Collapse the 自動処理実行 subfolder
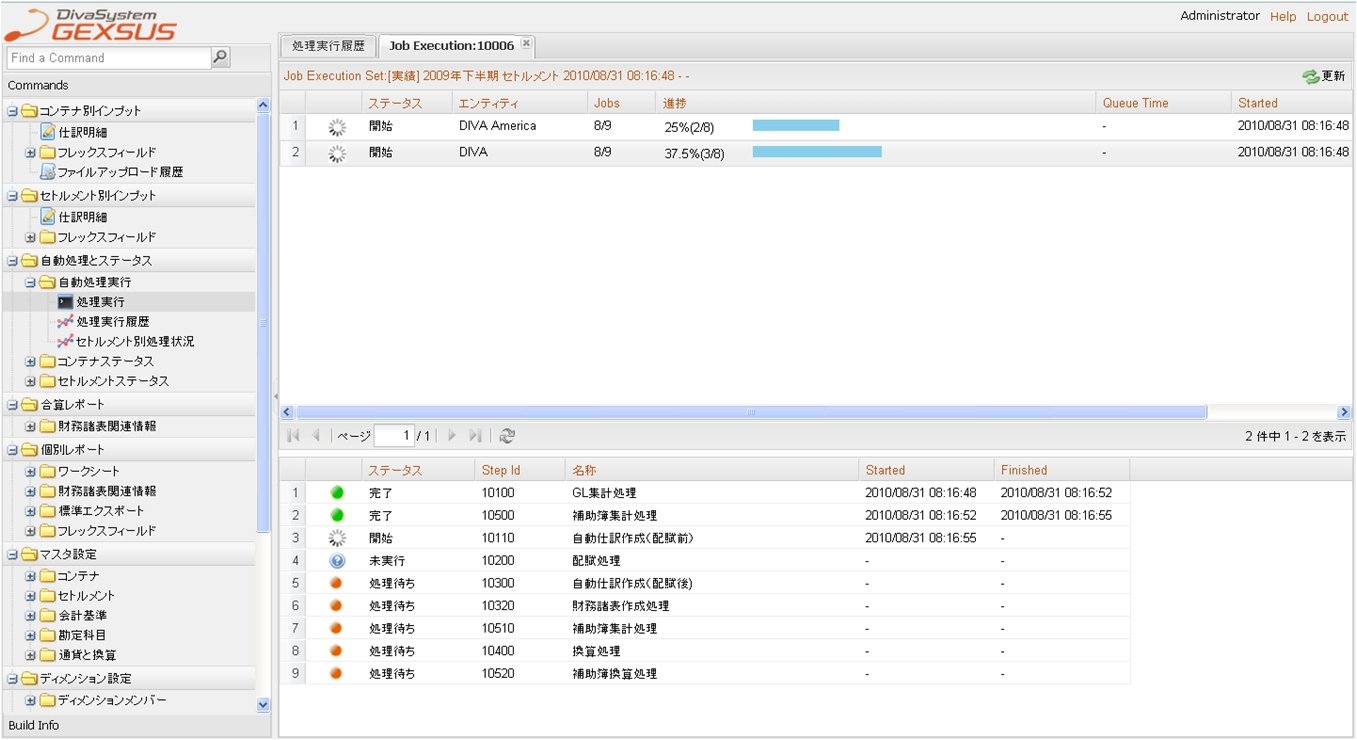The image size is (1357, 740). [30, 282]
